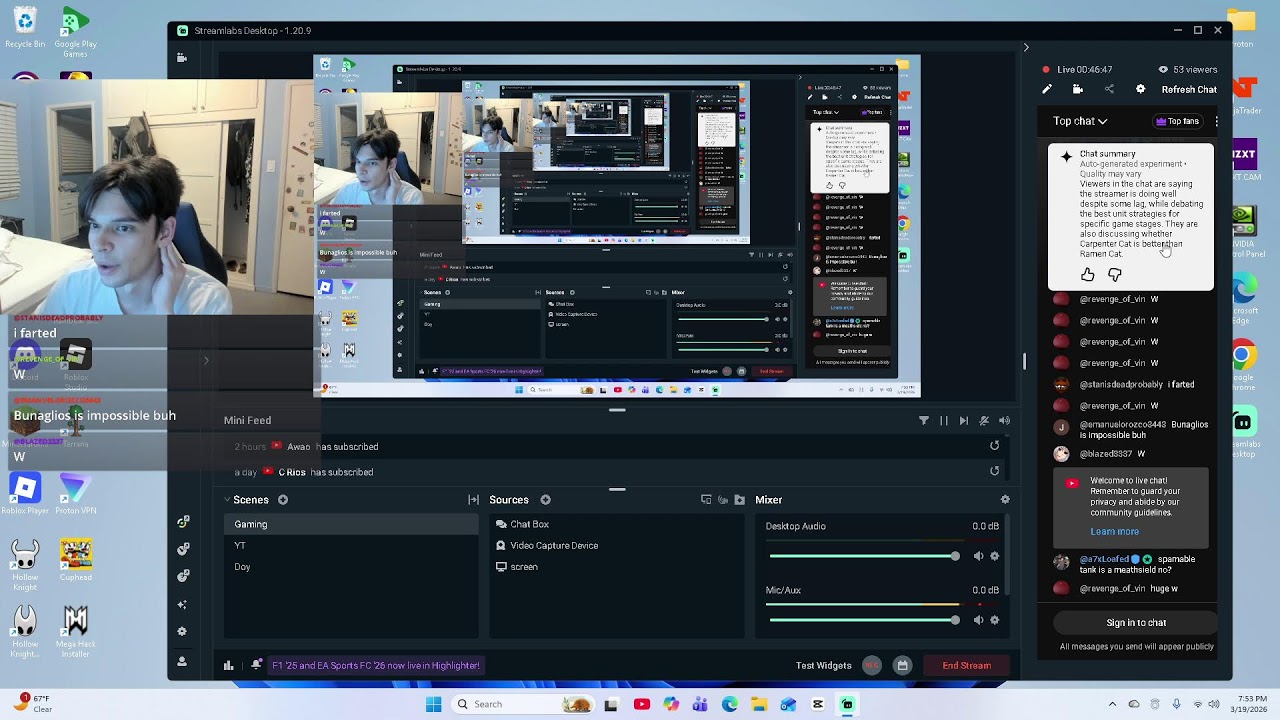Click the Test Widgets button
Screen dimensions: 1280x720
click(823, 665)
